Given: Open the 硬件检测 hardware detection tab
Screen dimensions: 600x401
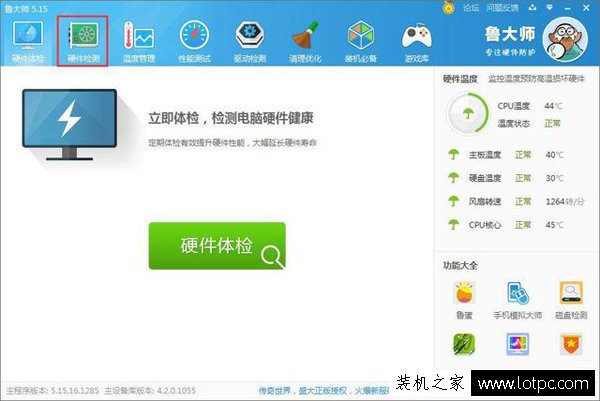Looking at the screenshot, I should point(83,41).
